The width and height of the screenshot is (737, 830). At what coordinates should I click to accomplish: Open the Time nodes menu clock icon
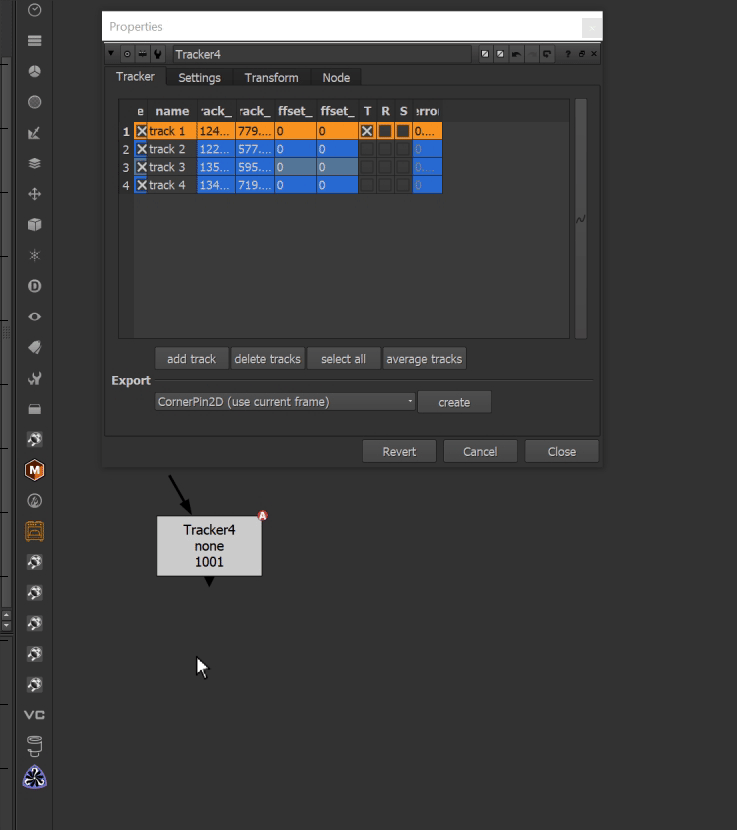pyautogui.click(x=35, y=10)
